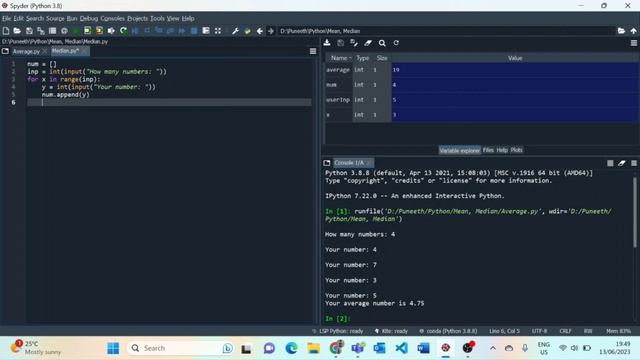Sort variables by Value column header
The height and width of the screenshot is (360, 640).
point(515,58)
